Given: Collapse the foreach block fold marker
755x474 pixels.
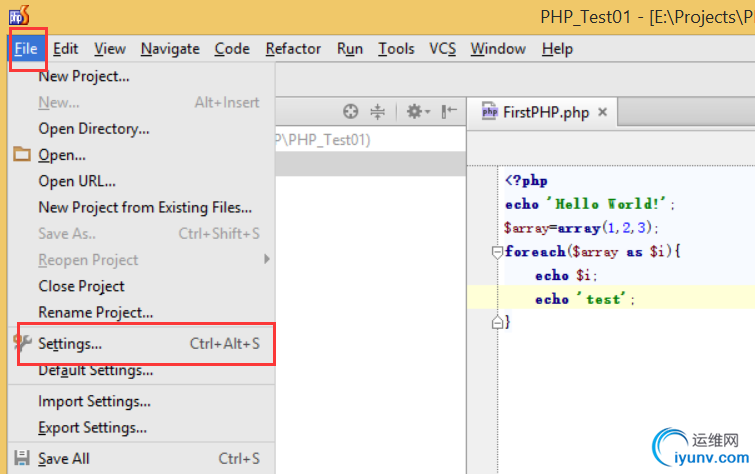Looking at the screenshot, I should coord(497,252).
